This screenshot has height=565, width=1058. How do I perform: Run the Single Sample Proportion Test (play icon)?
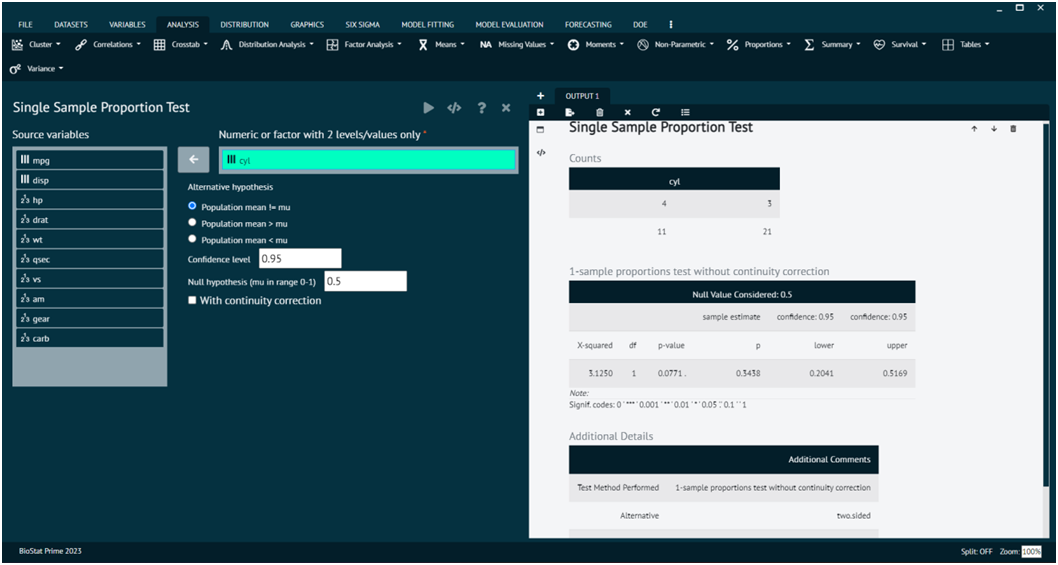(x=428, y=107)
